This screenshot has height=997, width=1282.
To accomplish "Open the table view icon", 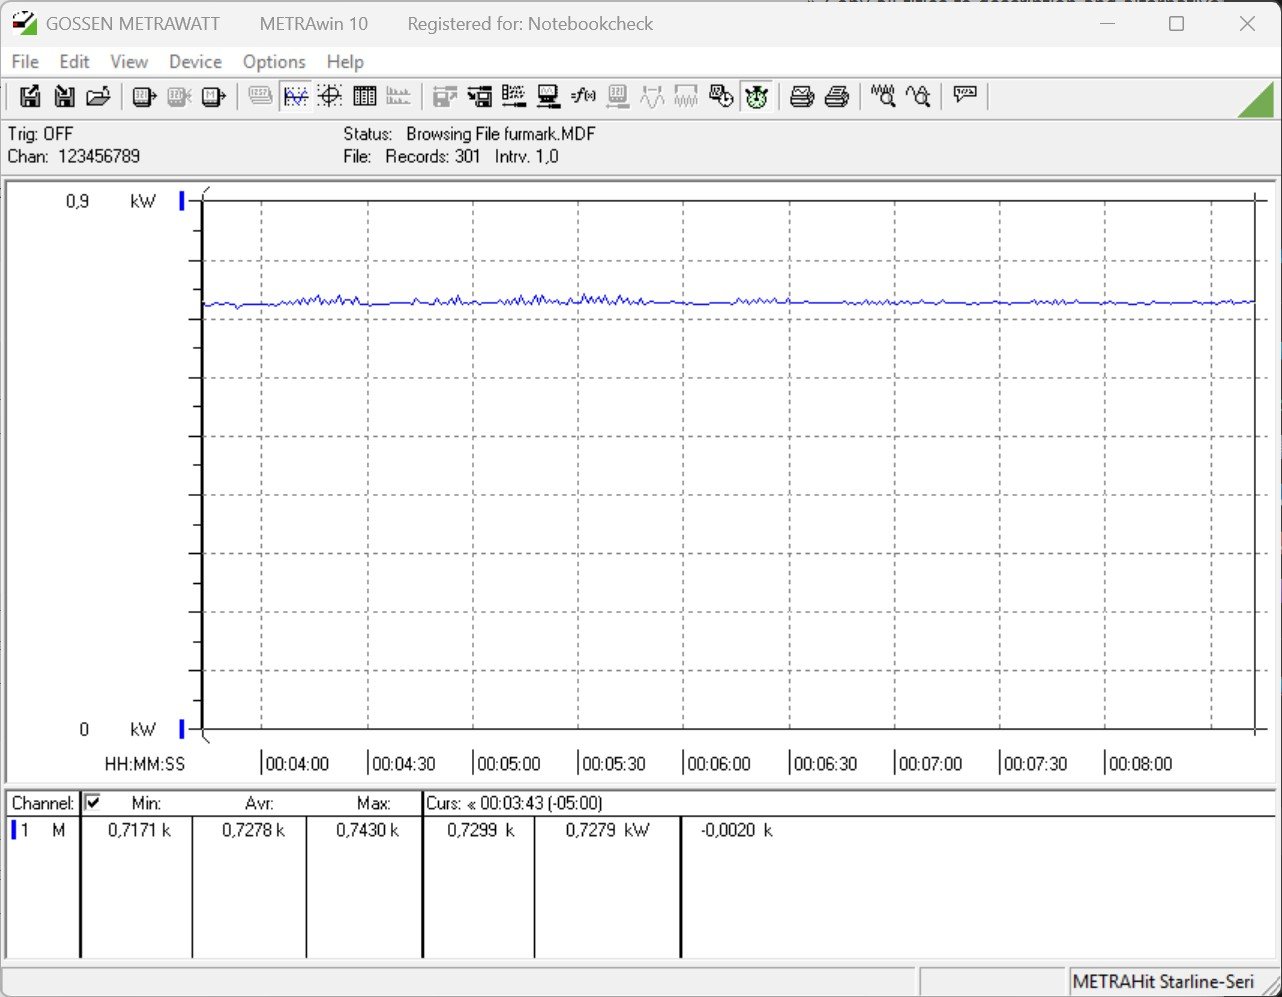I will pos(364,96).
